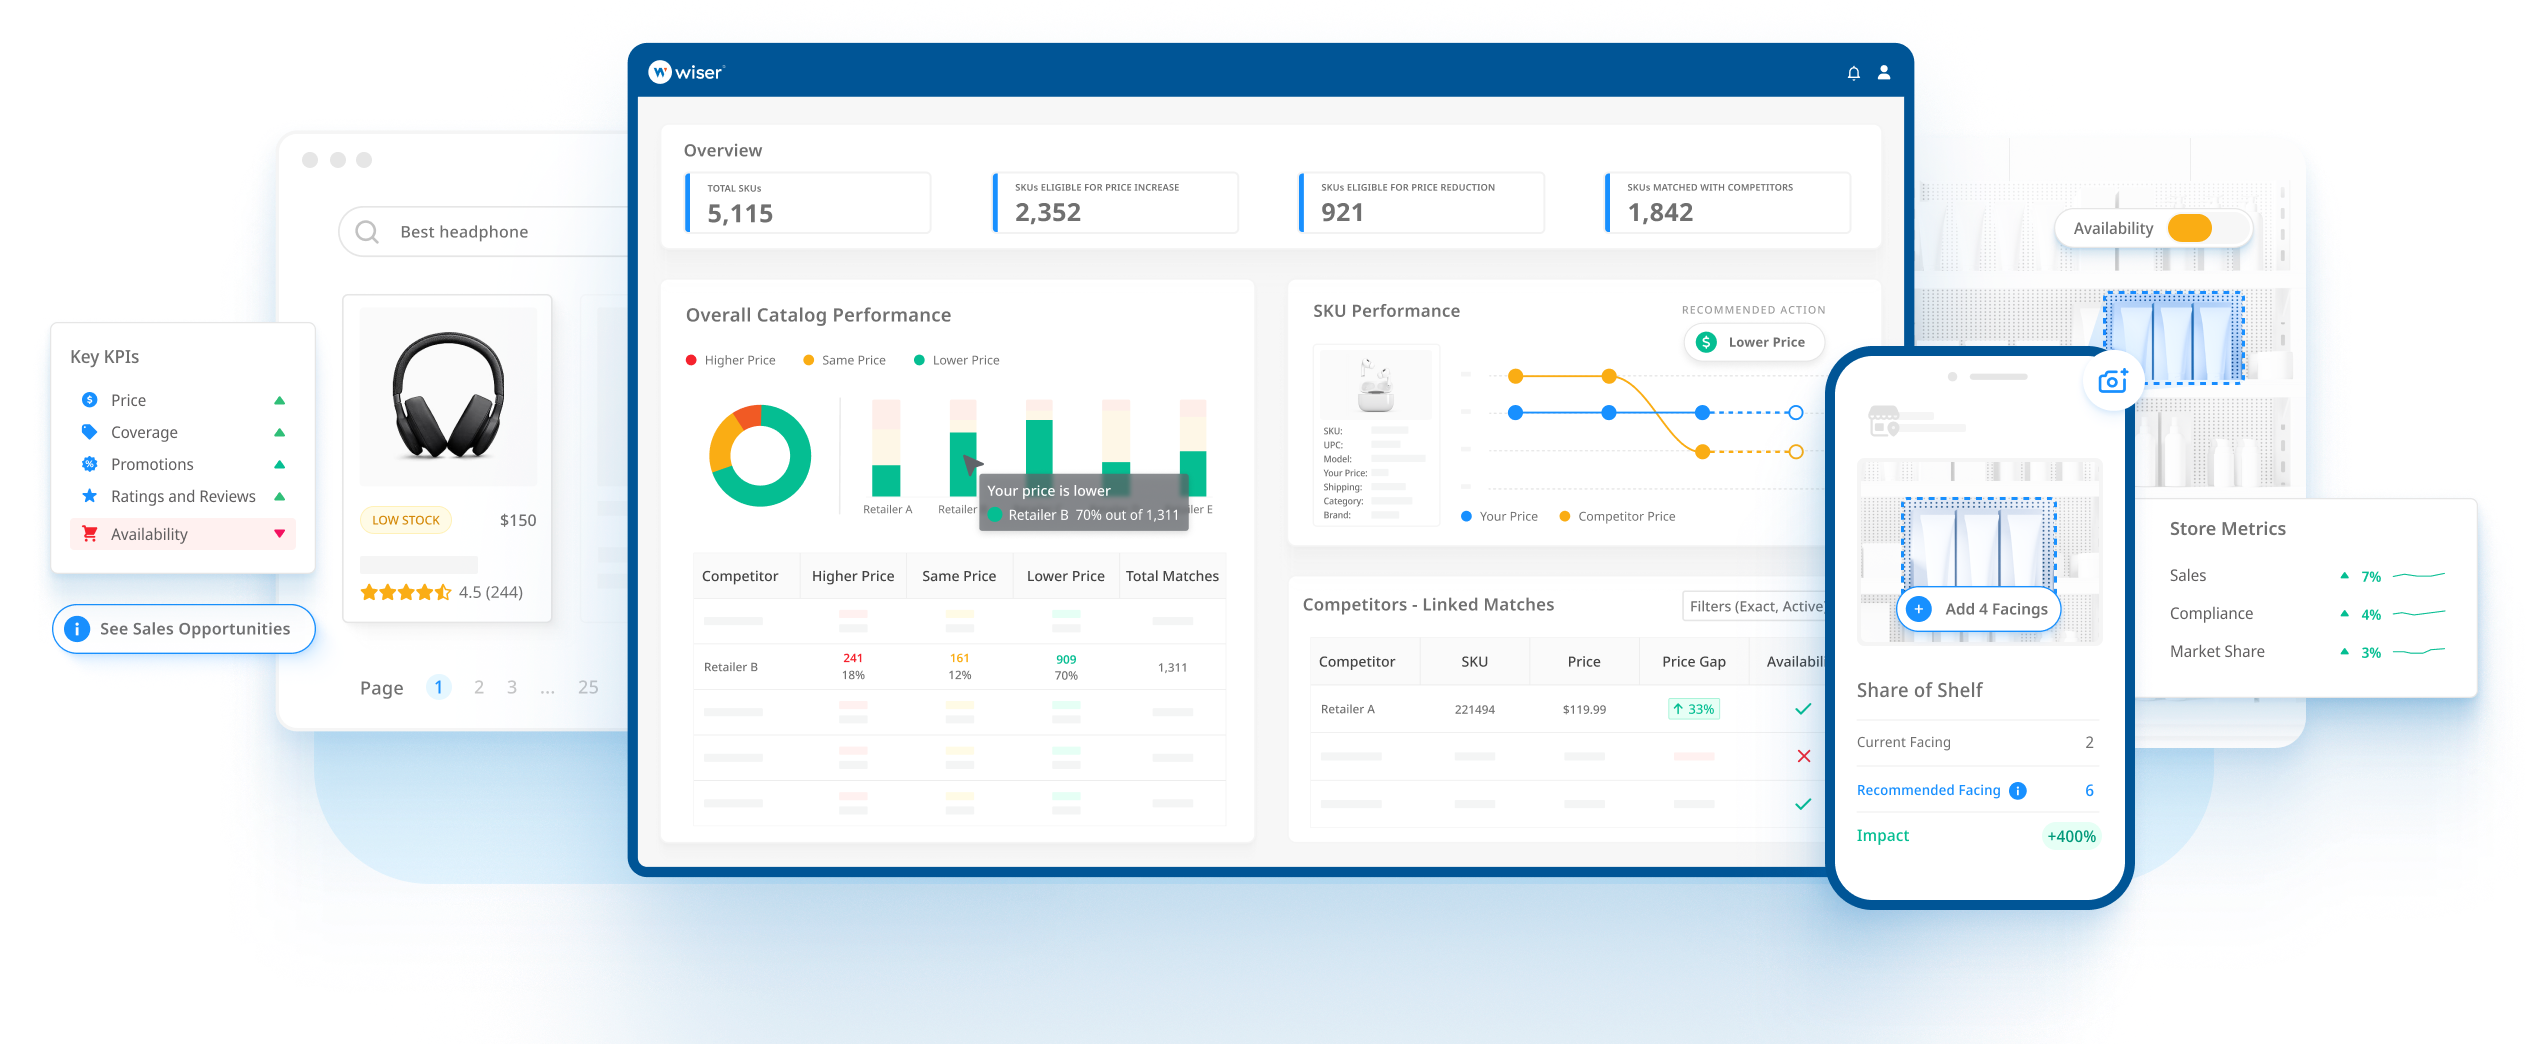The width and height of the screenshot is (2528, 1044).
Task: Click the Price dollar icon in Key KPIs
Action: pos(89,399)
